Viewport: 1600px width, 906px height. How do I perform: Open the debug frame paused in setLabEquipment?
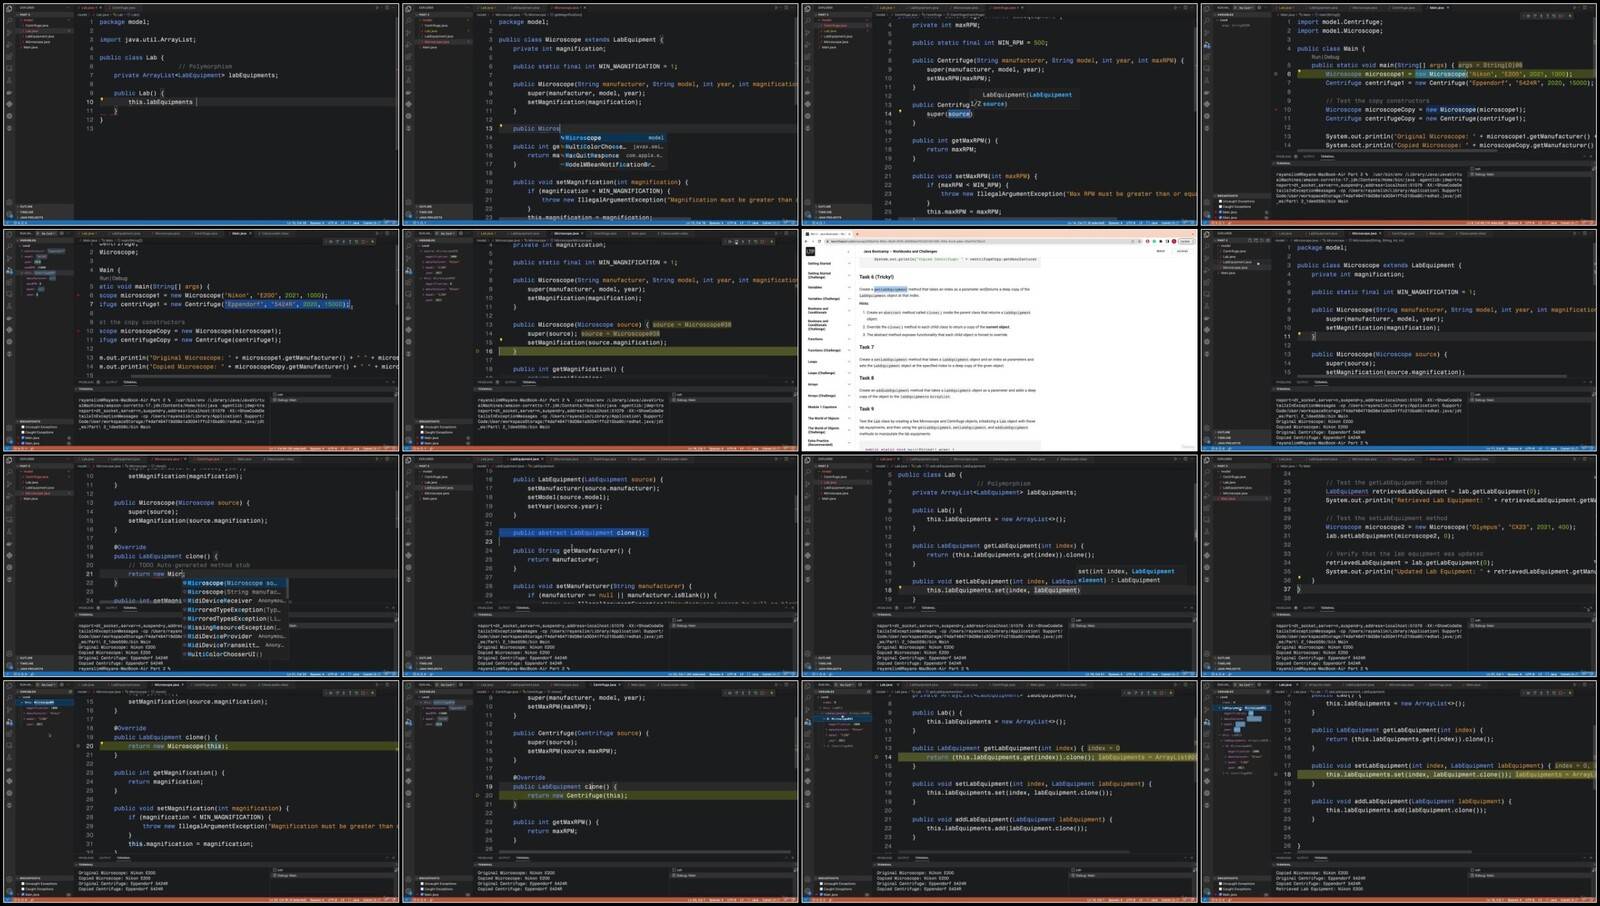click(x=1399, y=792)
